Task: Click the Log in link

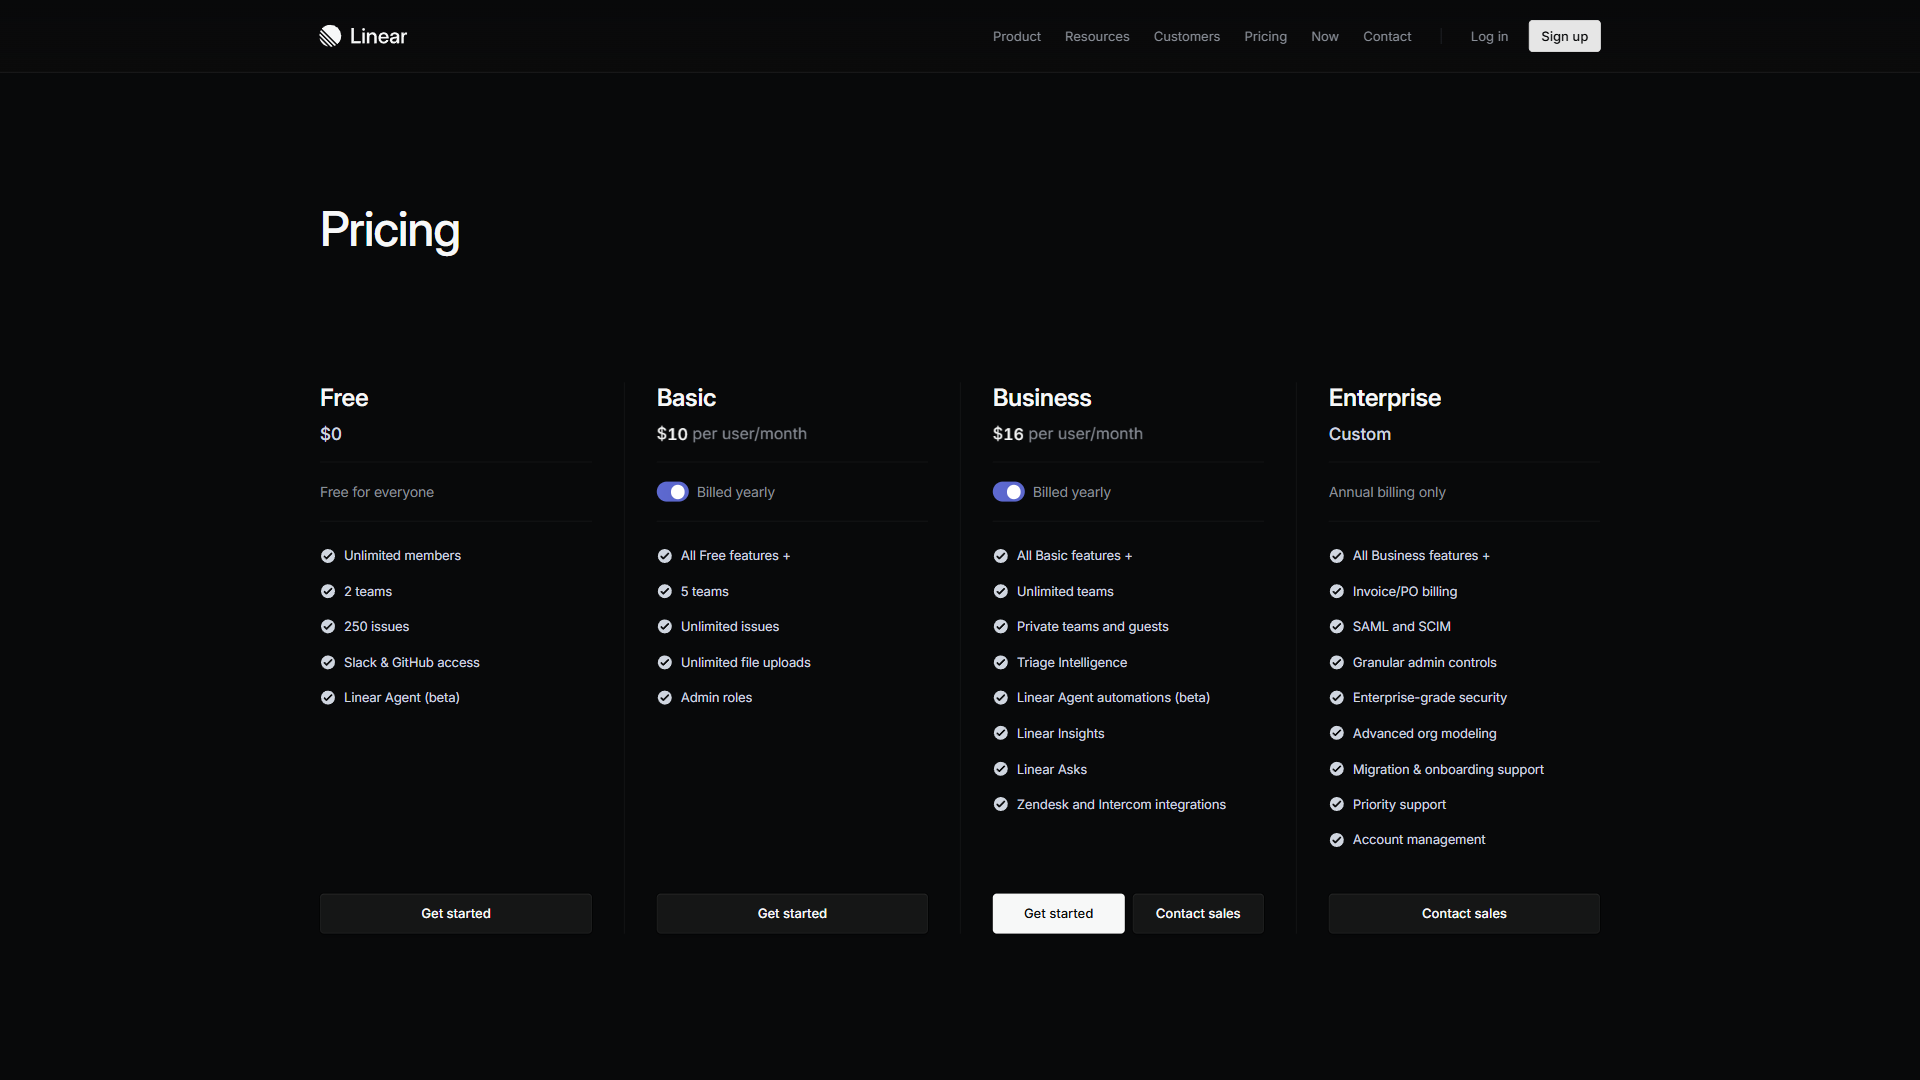Action: (x=1489, y=36)
